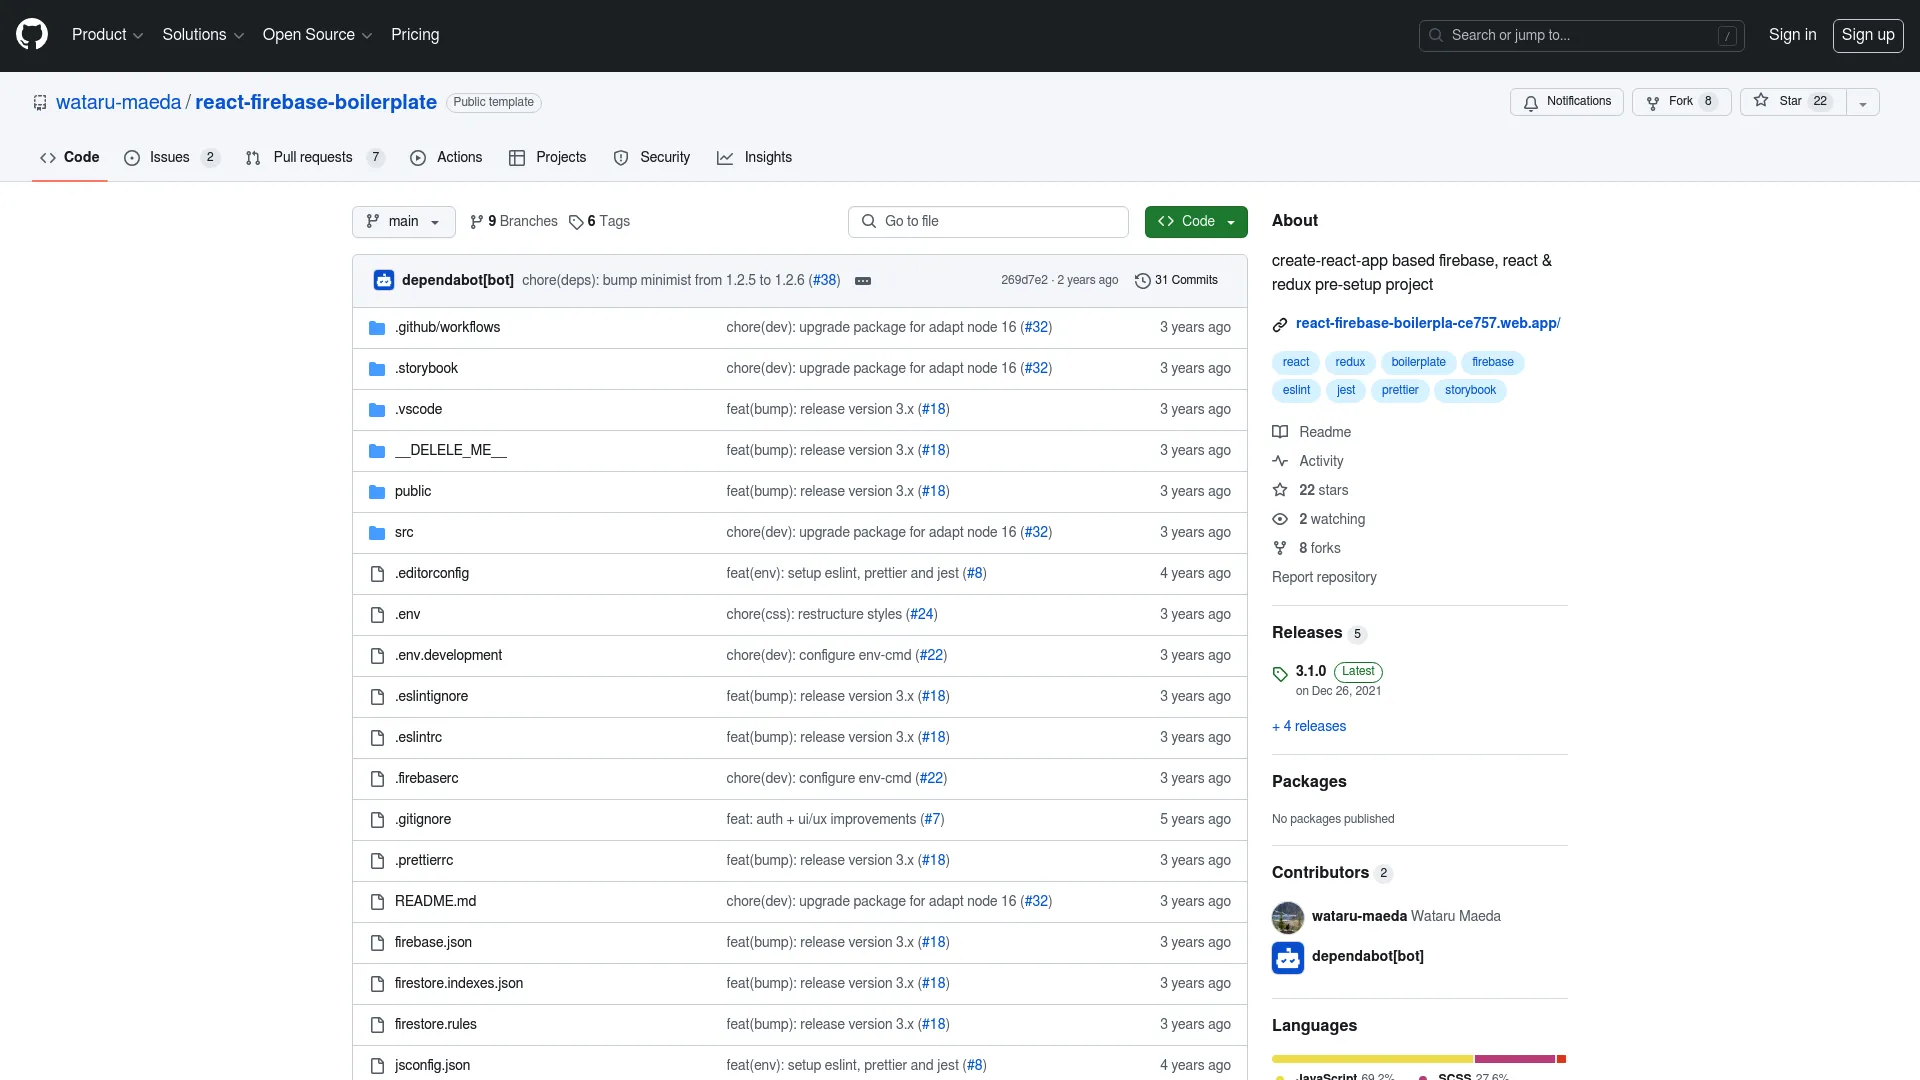Click the Issues tab icon

click(132, 157)
